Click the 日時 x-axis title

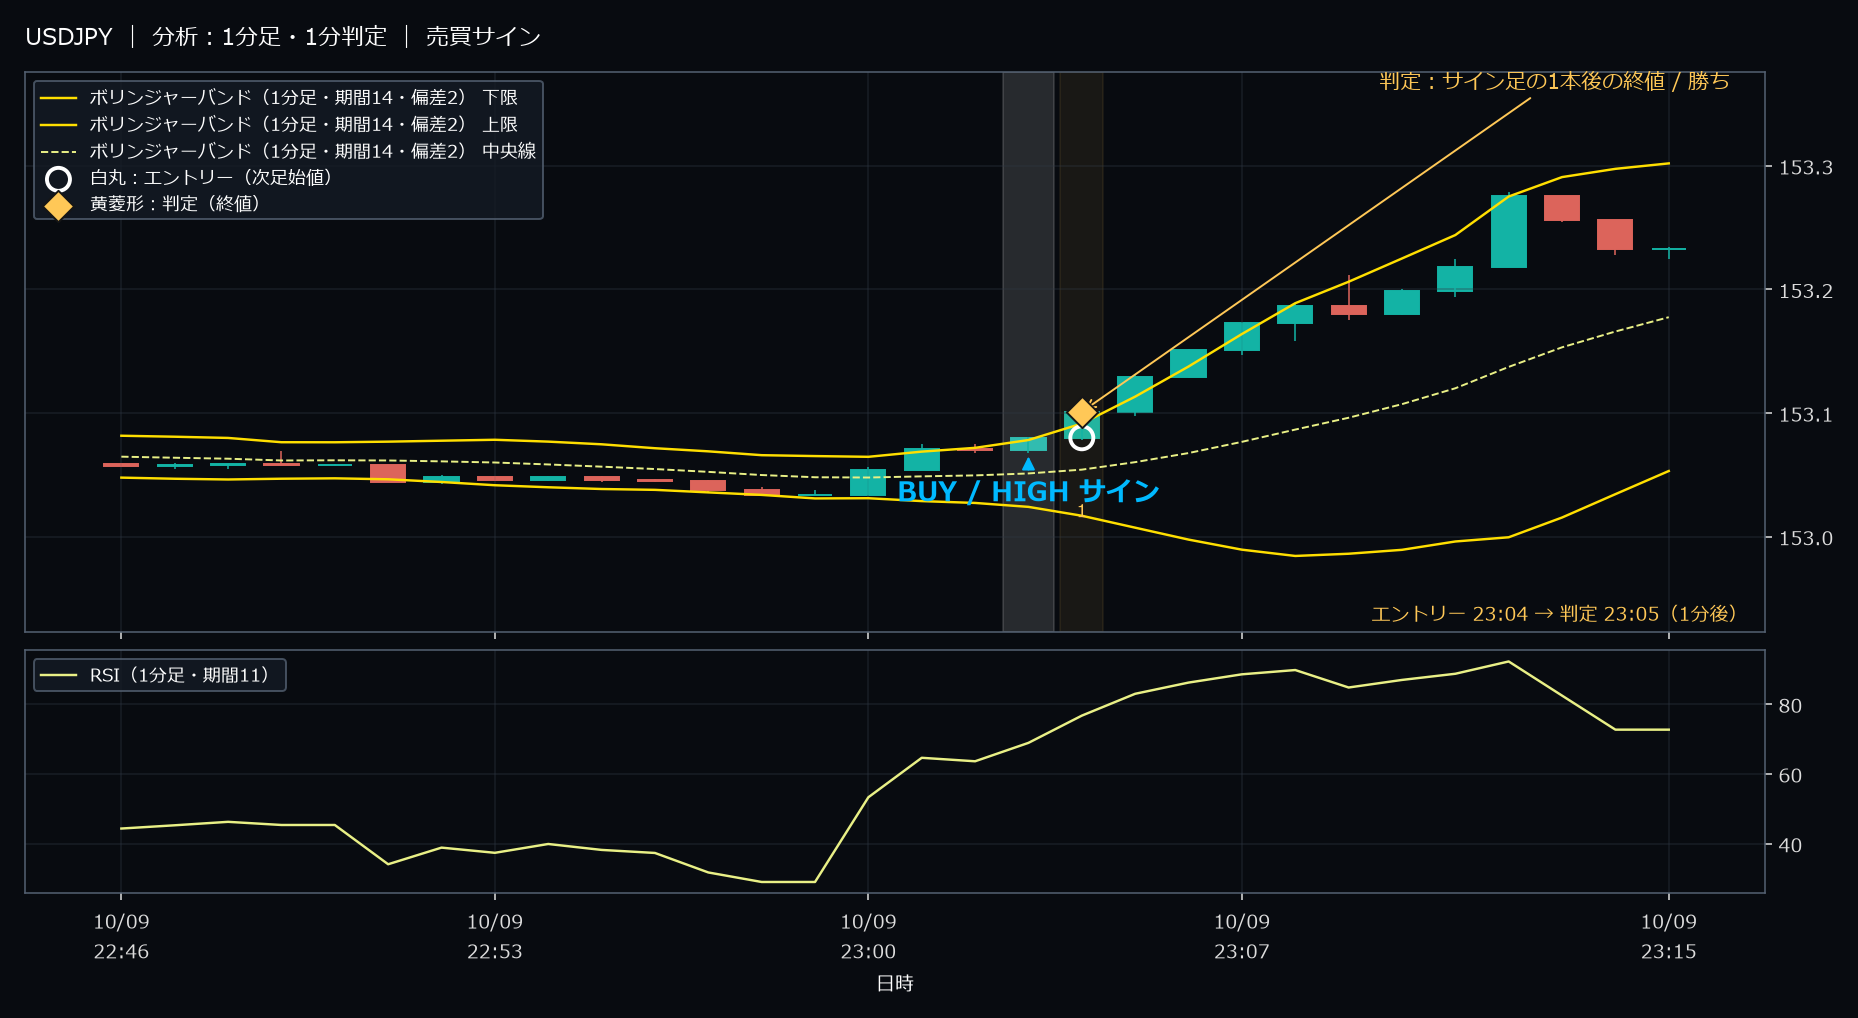(895, 983)
